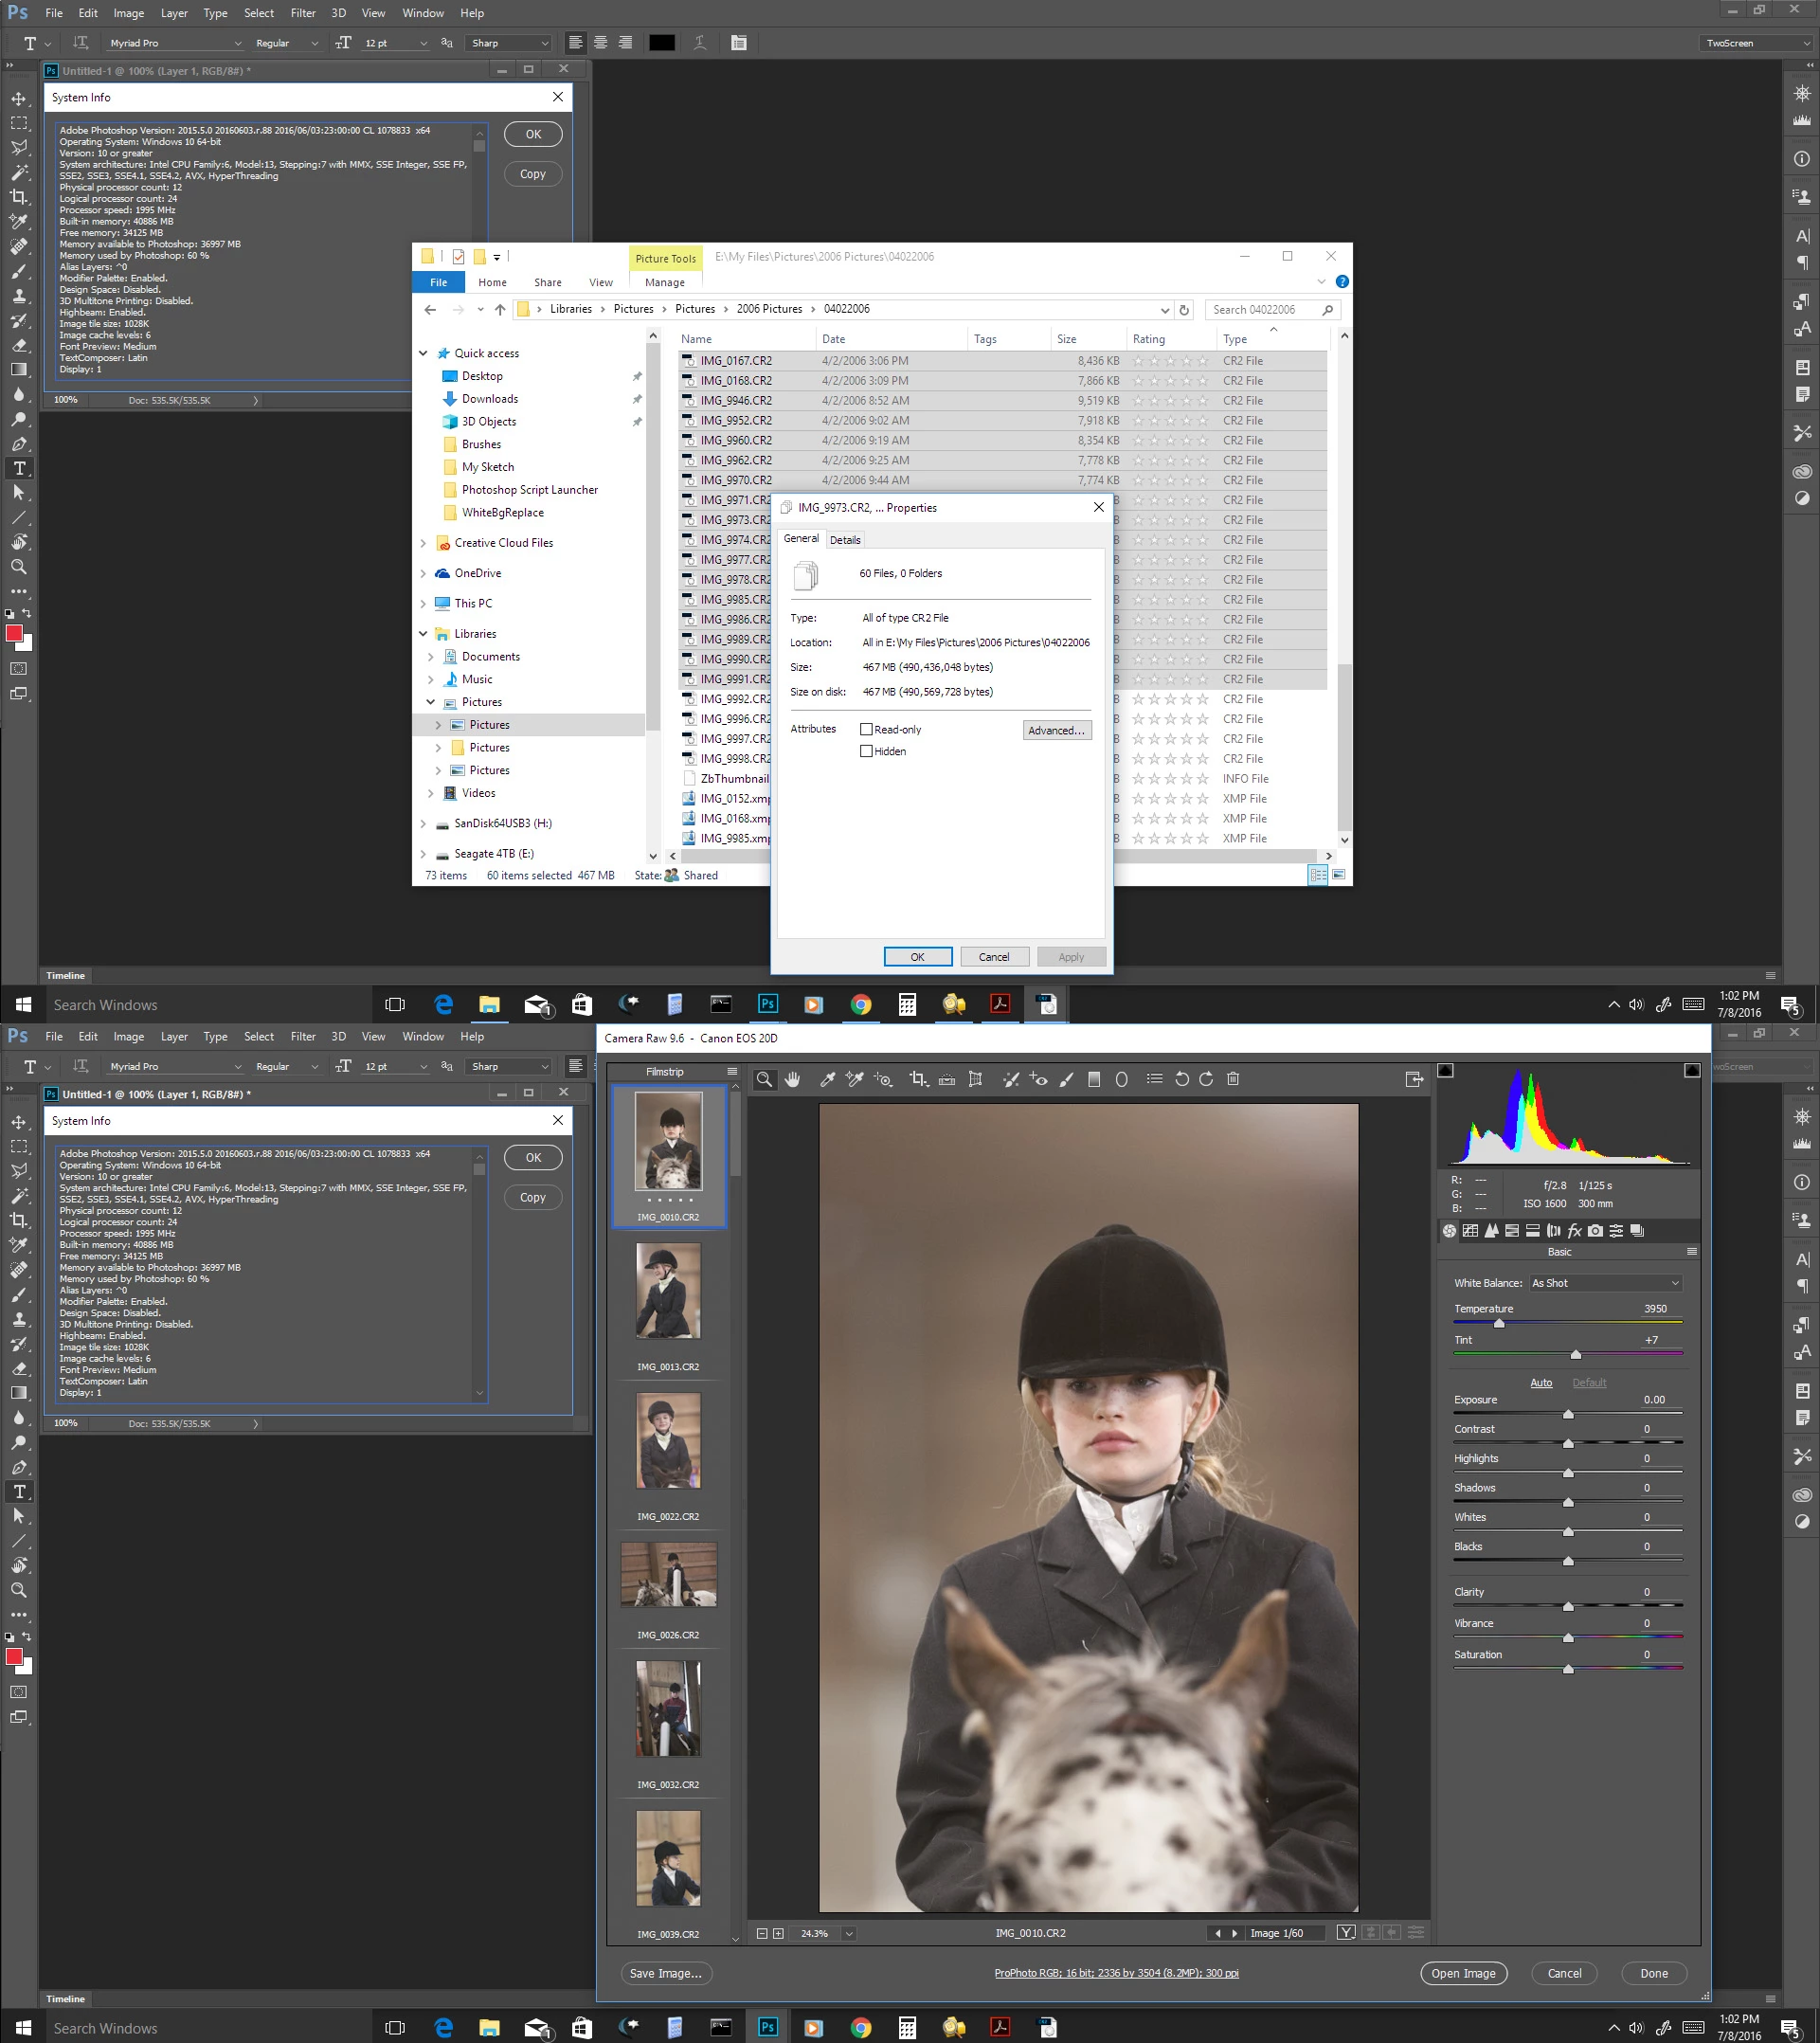Screen dimensions: 1820x2043
Task: Click the trash mark-for-delete icon
Action: tap(1233, 1079)
